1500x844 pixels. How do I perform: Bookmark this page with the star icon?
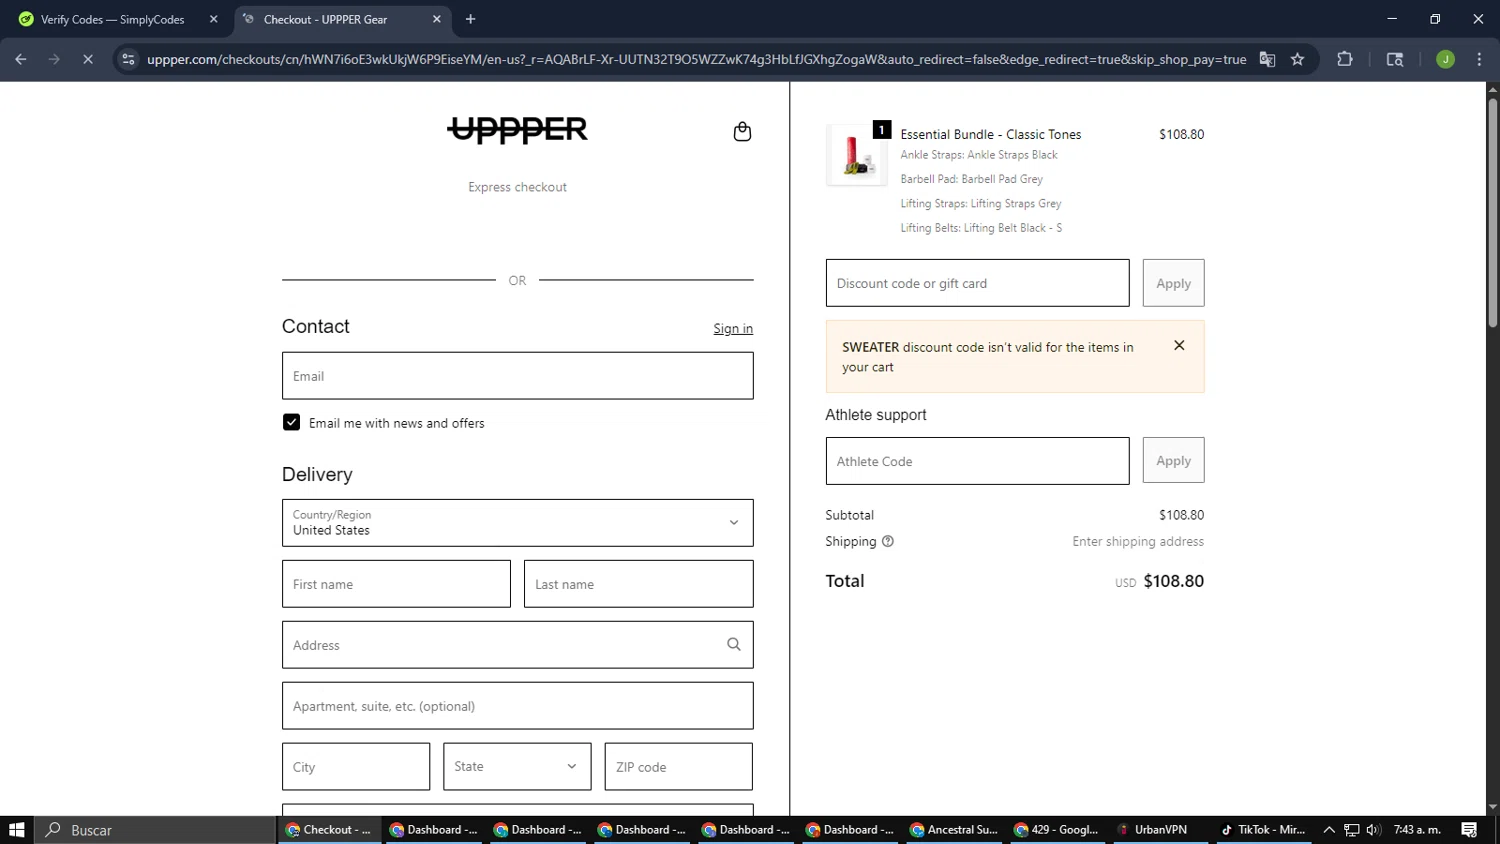[x=1297, y=59]
